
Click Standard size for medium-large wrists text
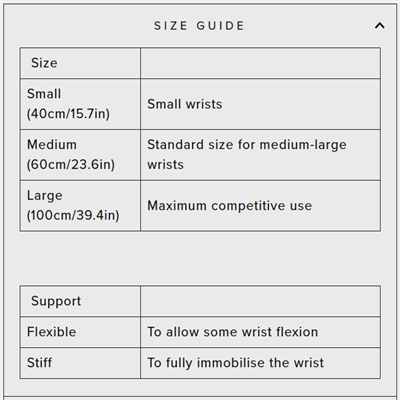tap(247, 154)
